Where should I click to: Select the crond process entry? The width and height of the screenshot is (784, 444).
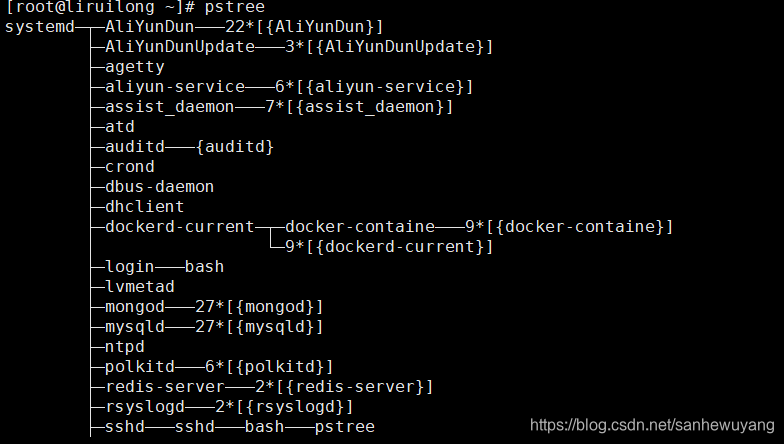[129, 167]
